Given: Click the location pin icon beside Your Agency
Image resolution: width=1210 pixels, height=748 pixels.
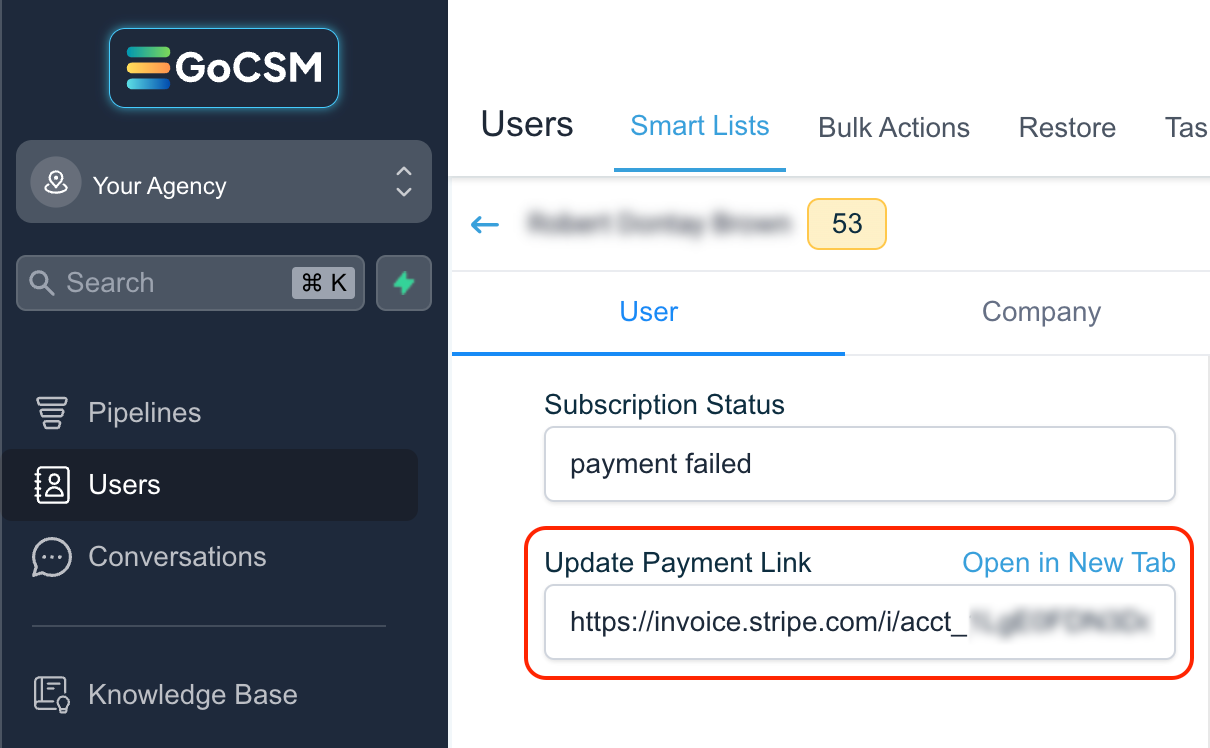Looking at the screenshot, I should (x=56, y=184).
